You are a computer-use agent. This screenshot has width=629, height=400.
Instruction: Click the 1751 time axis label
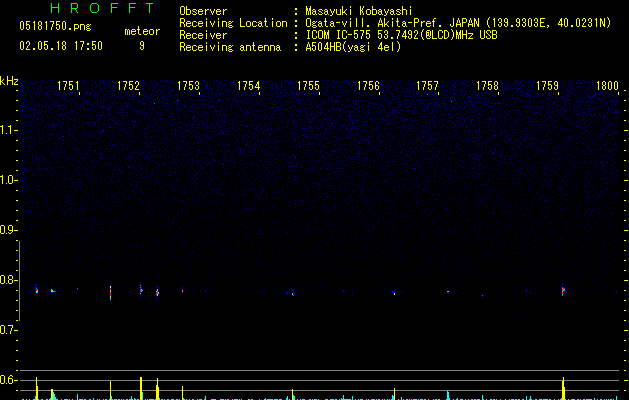[68, 86]
